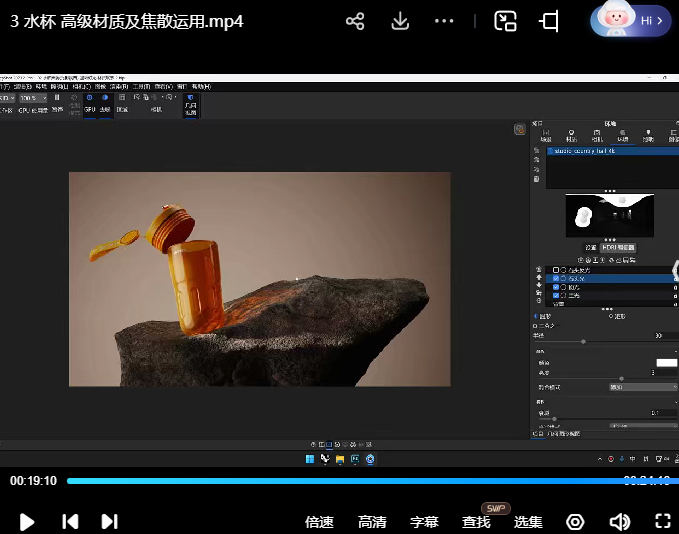Click the download icon

pos(400,21)
